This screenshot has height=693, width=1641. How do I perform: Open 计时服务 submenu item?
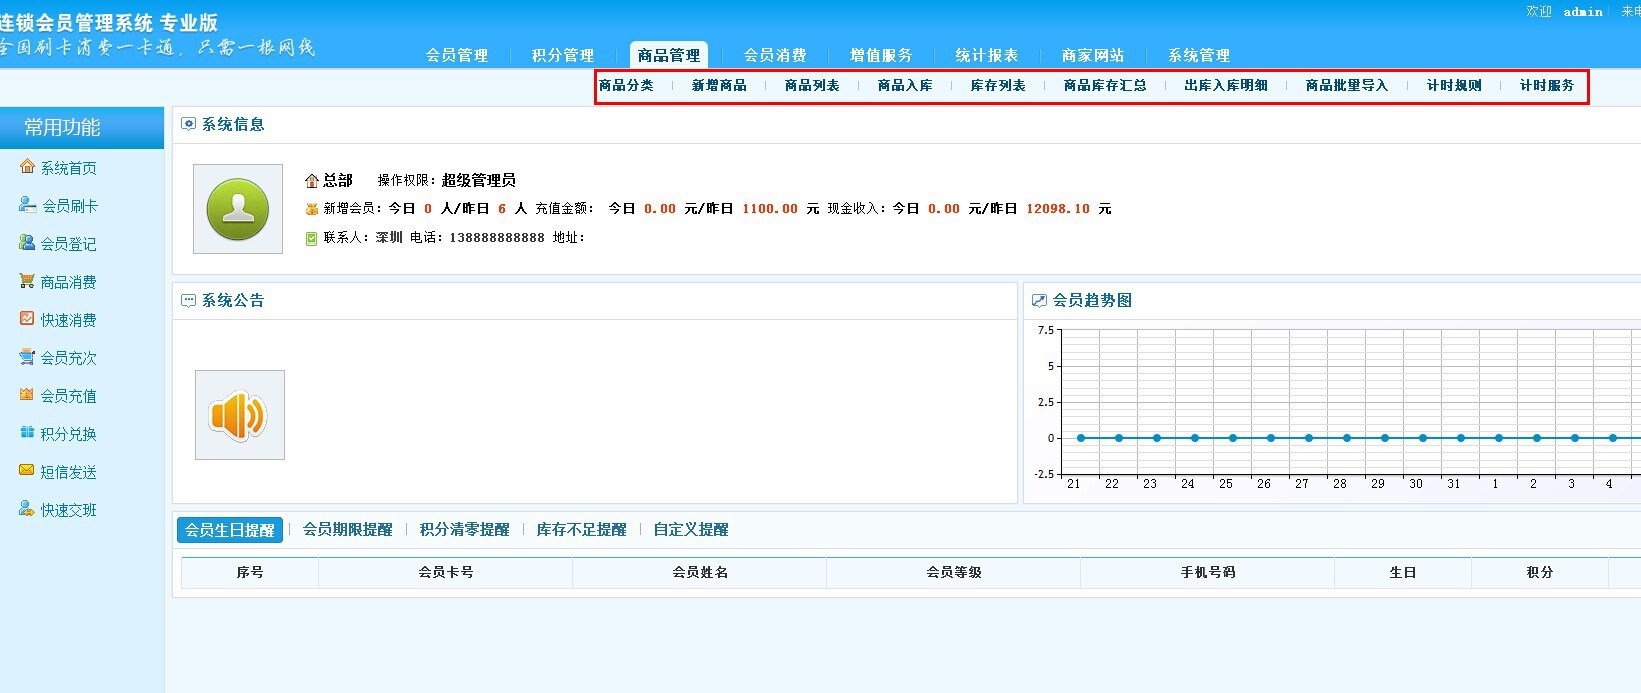1547,86
